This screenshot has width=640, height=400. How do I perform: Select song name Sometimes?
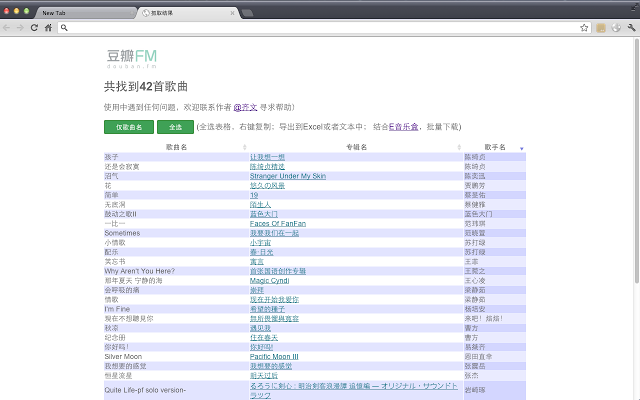pos(122,233)
